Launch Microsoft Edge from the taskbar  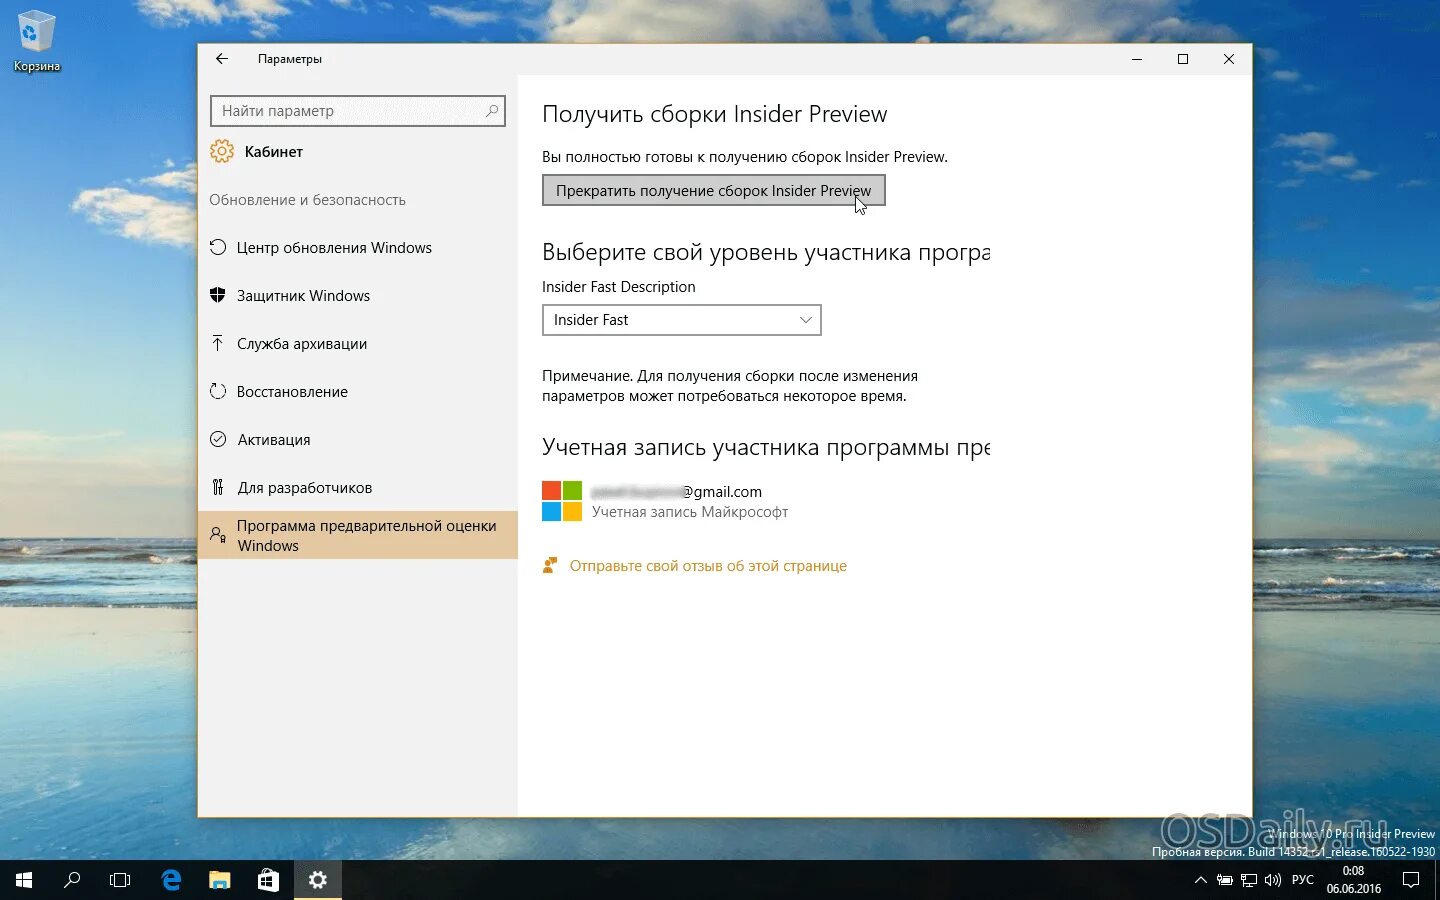tap(171, 880)
